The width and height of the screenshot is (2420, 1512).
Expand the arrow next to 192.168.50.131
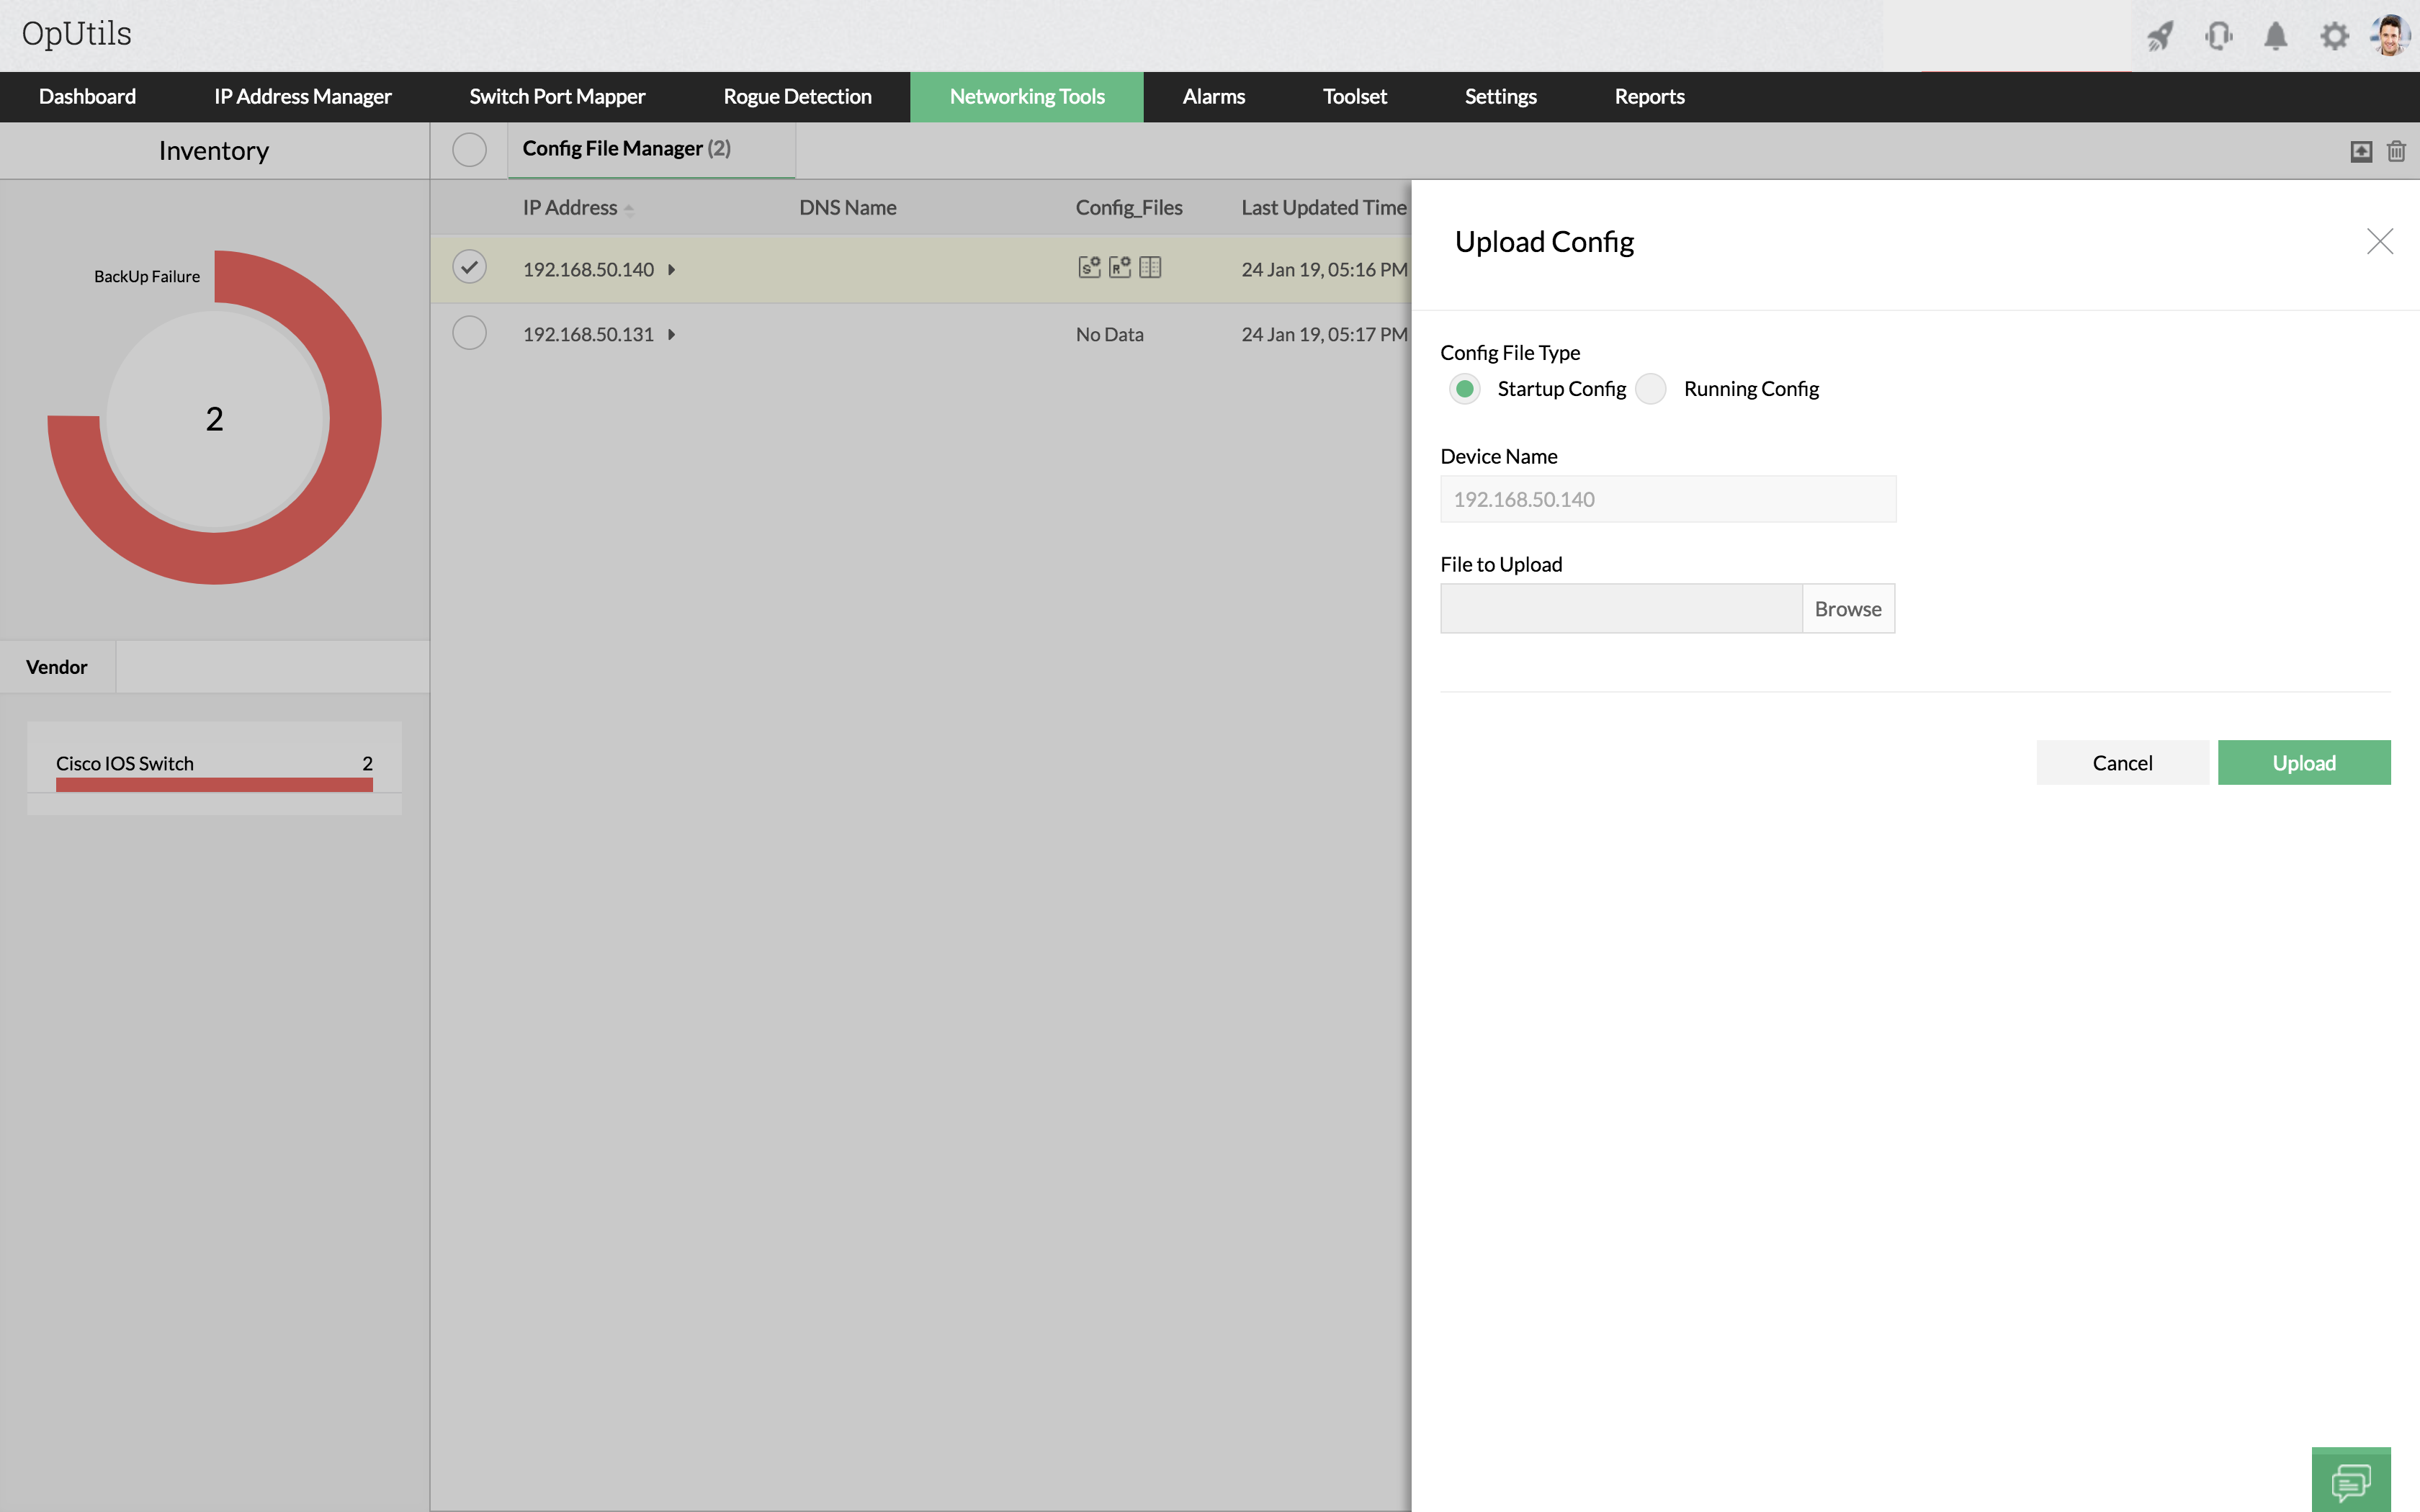[672, 335]
